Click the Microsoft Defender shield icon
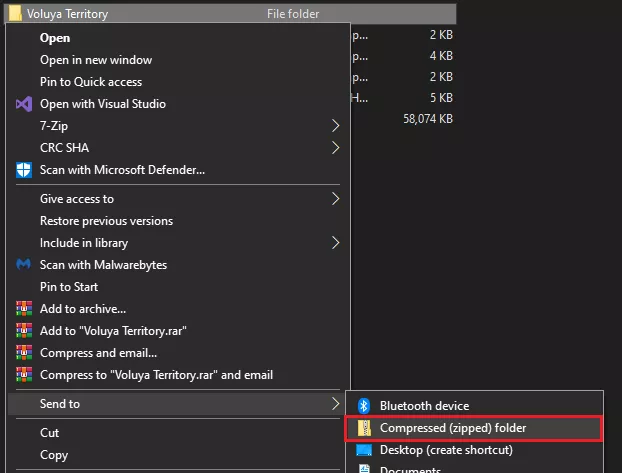Viewport: 622px width, 473px height. click(x=24, y=170)
